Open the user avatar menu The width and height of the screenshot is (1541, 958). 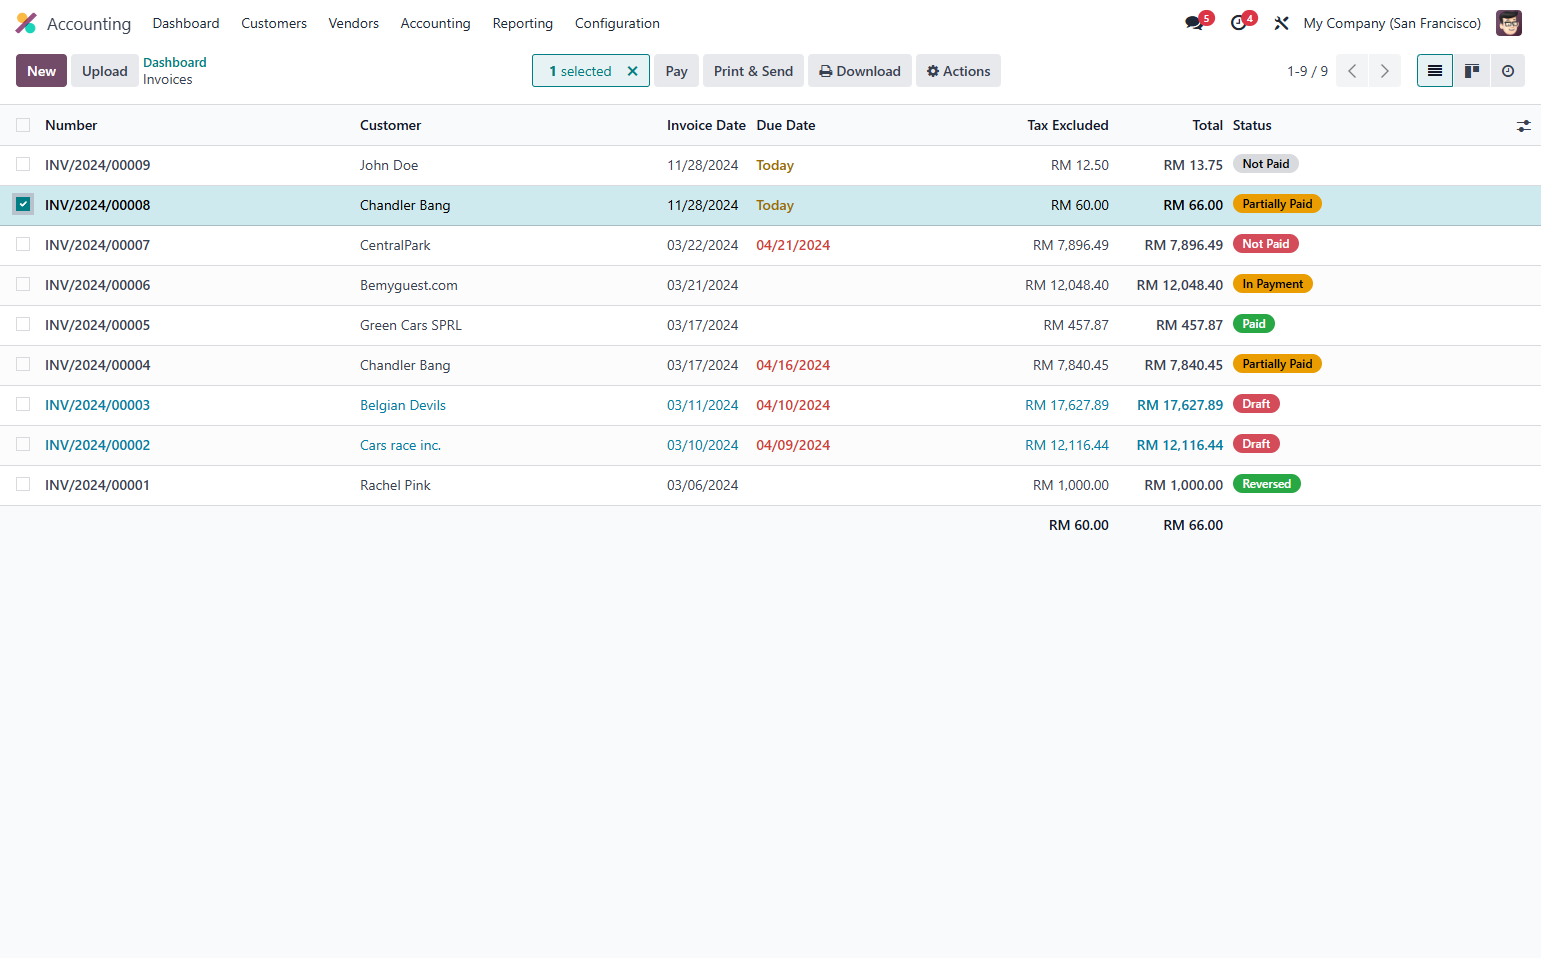(x=1508, y=23)
